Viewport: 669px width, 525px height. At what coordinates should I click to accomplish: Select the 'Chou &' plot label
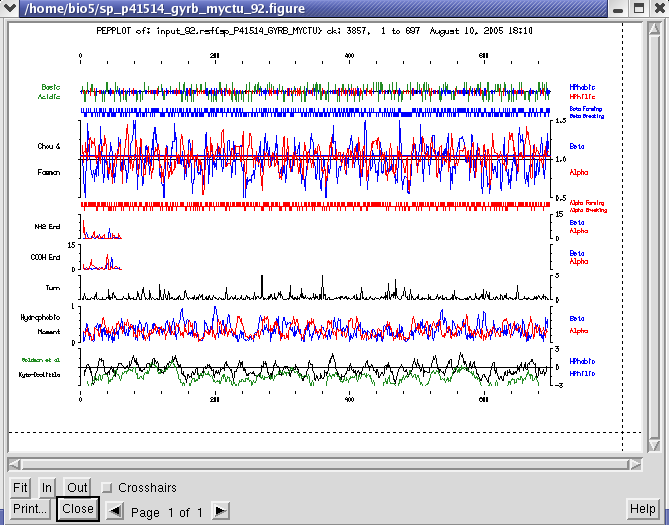click(x=49, y=146)
